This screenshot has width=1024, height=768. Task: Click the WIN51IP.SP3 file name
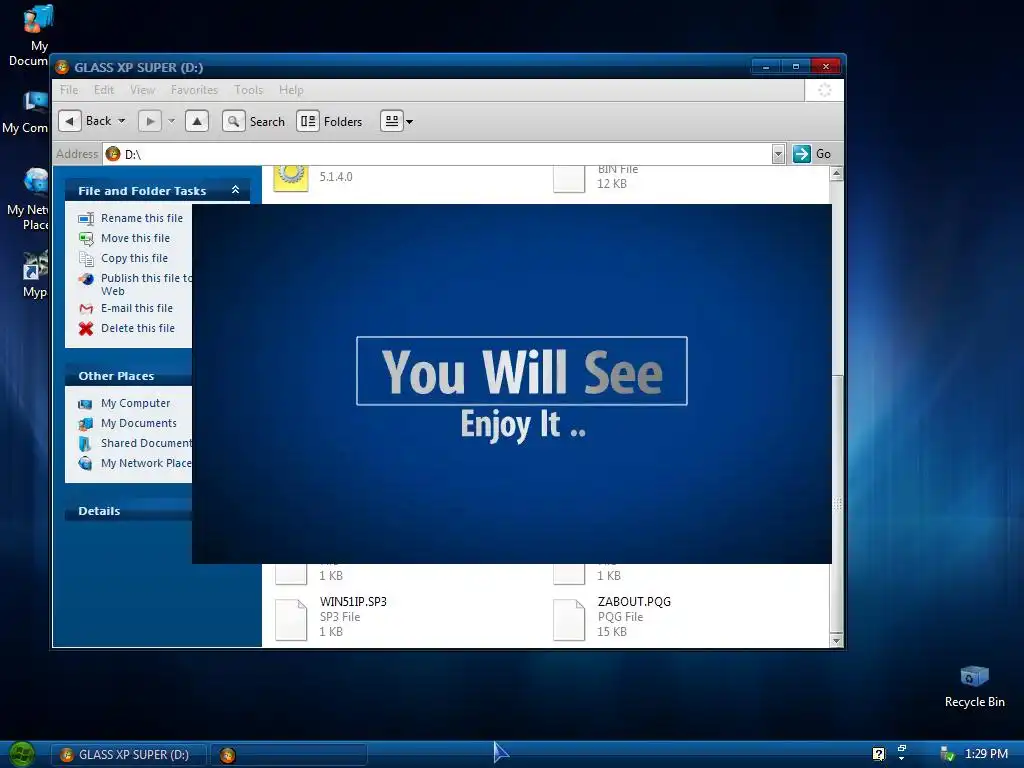(x=353, y=601)
